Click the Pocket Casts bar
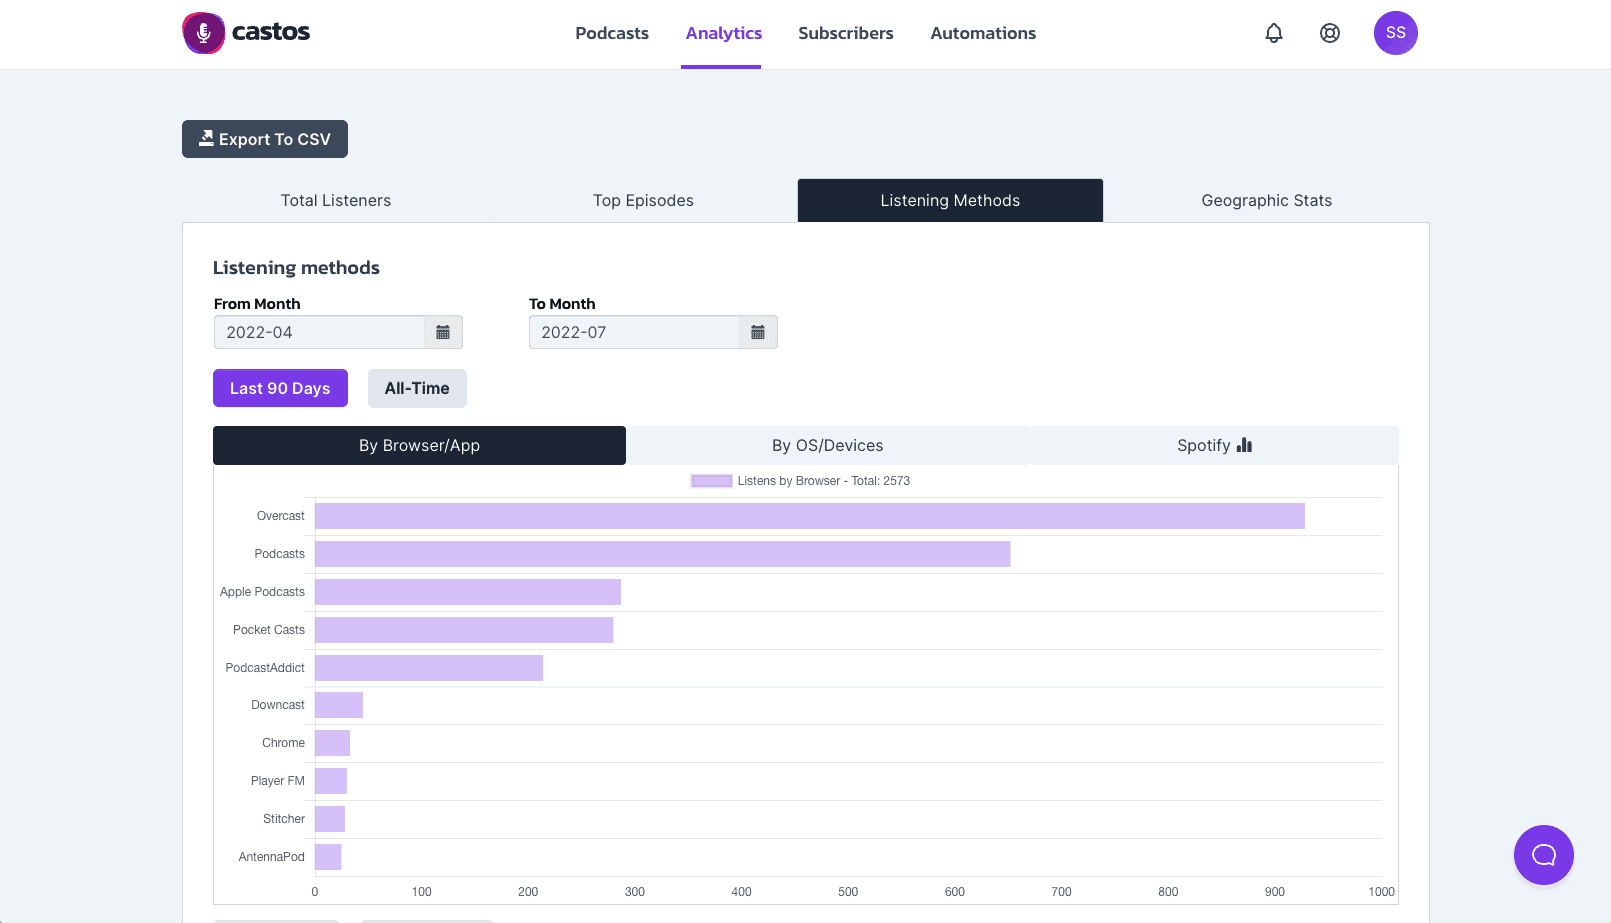The width and height of the screenshot is (1611, 923). (464, 630)
